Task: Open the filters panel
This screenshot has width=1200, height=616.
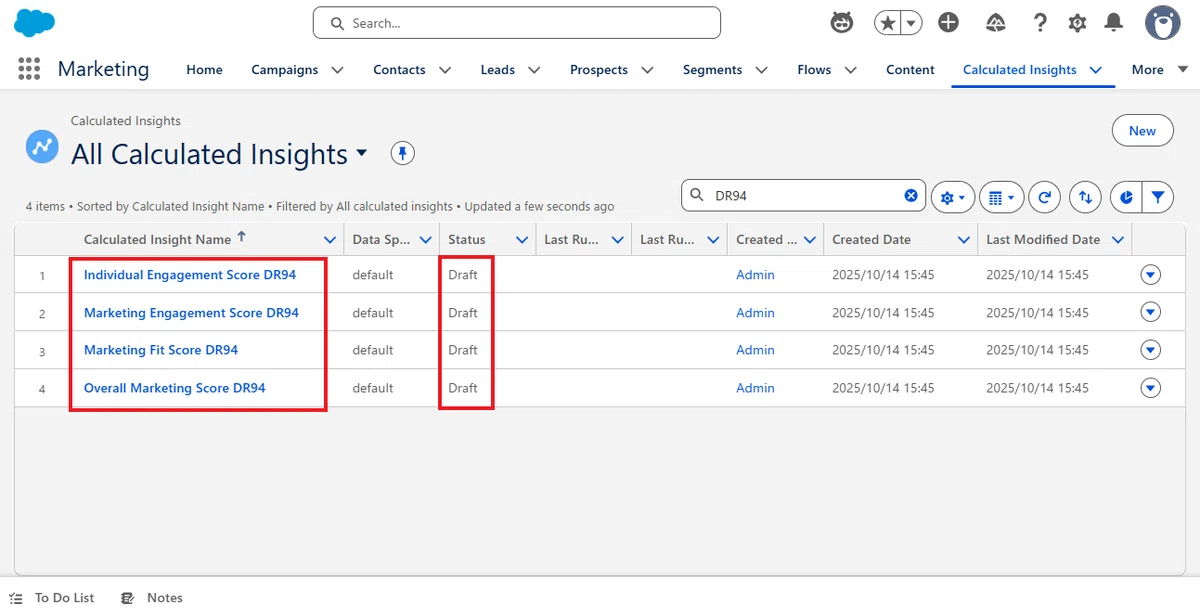Action: click(x=1157, y=198)
